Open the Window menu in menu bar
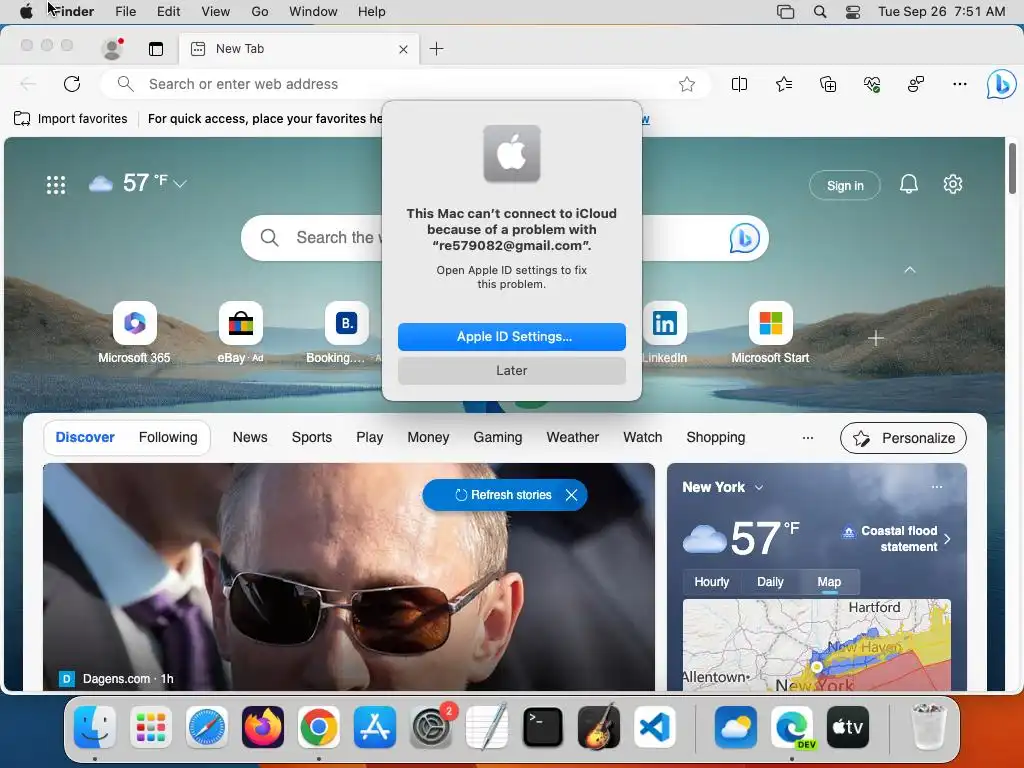 (x=313, y=12)
